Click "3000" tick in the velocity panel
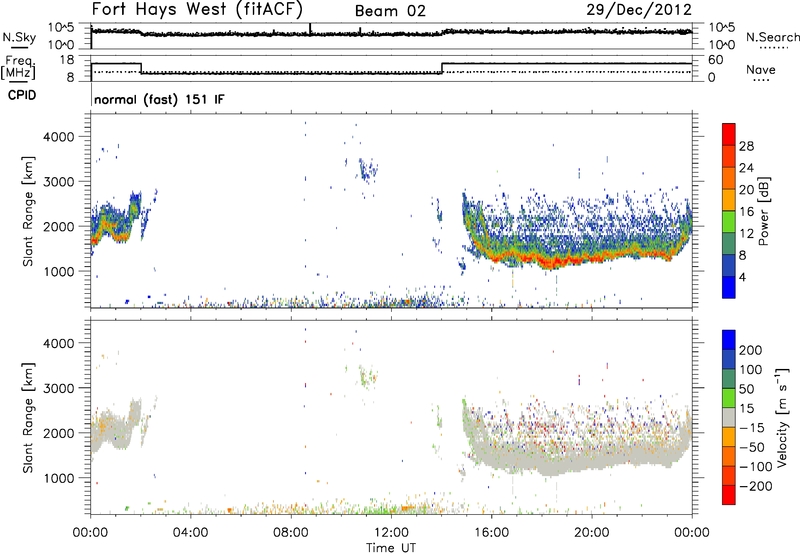 point(59,388)
